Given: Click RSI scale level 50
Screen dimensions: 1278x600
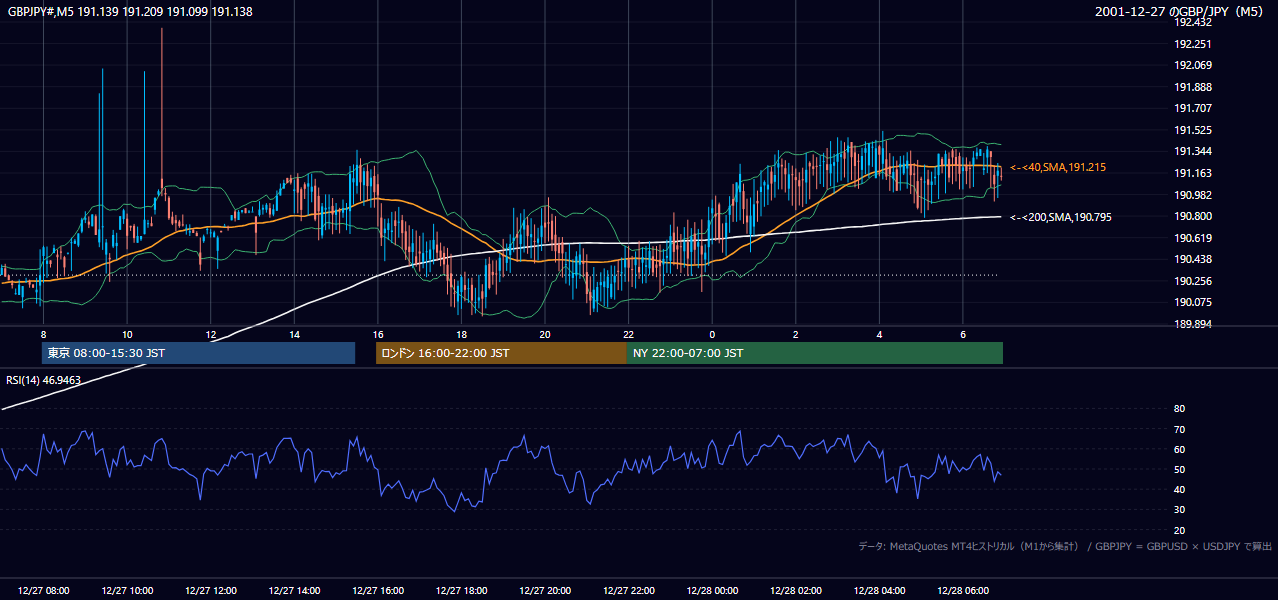Looking at the screenshot, I should 1179,469.
